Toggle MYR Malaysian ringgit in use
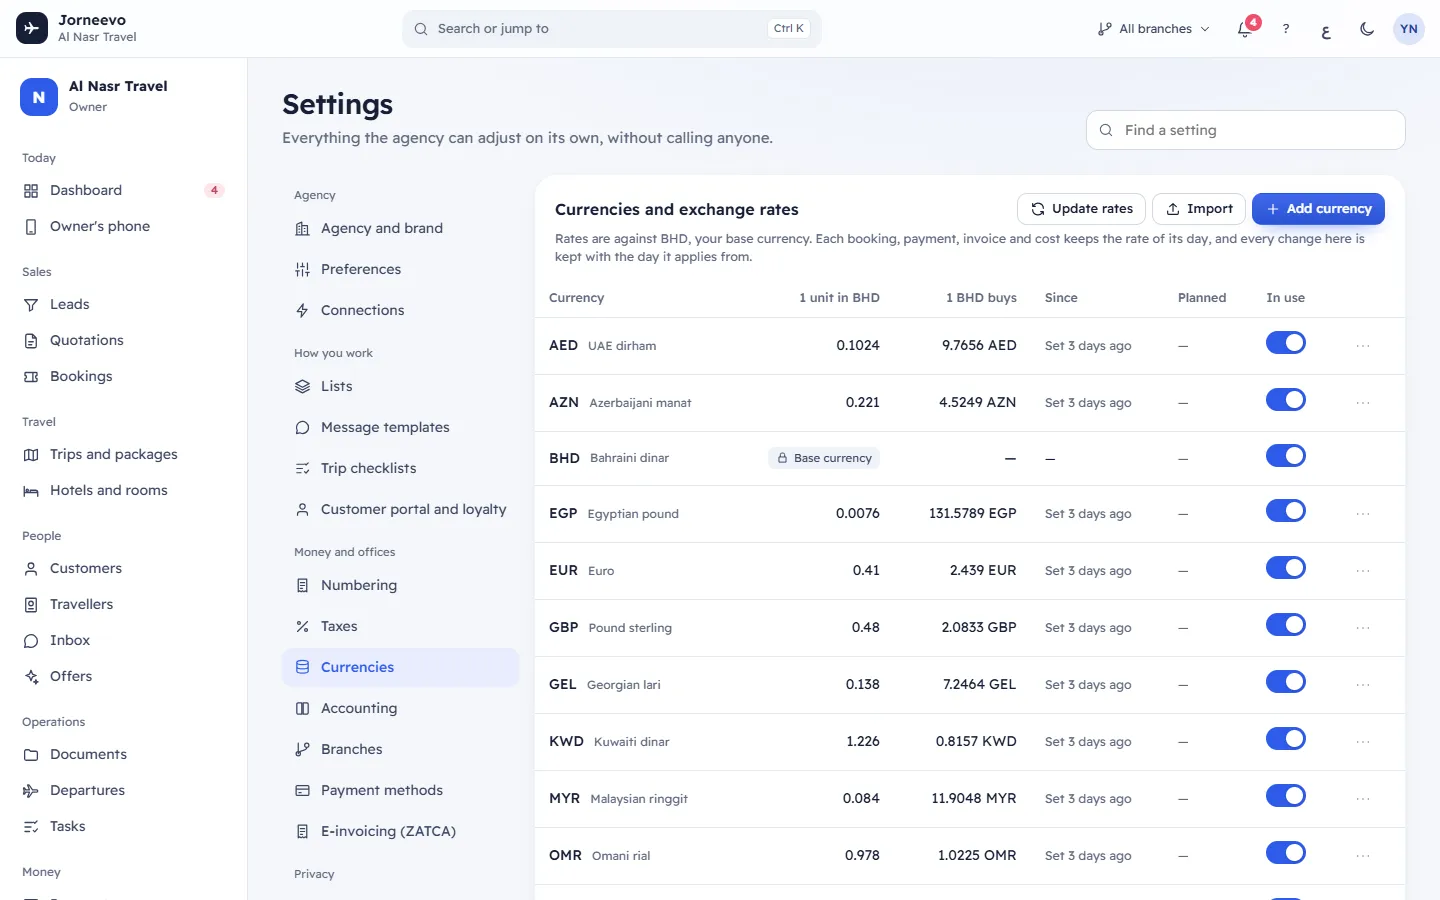 tap(1286, 796)
